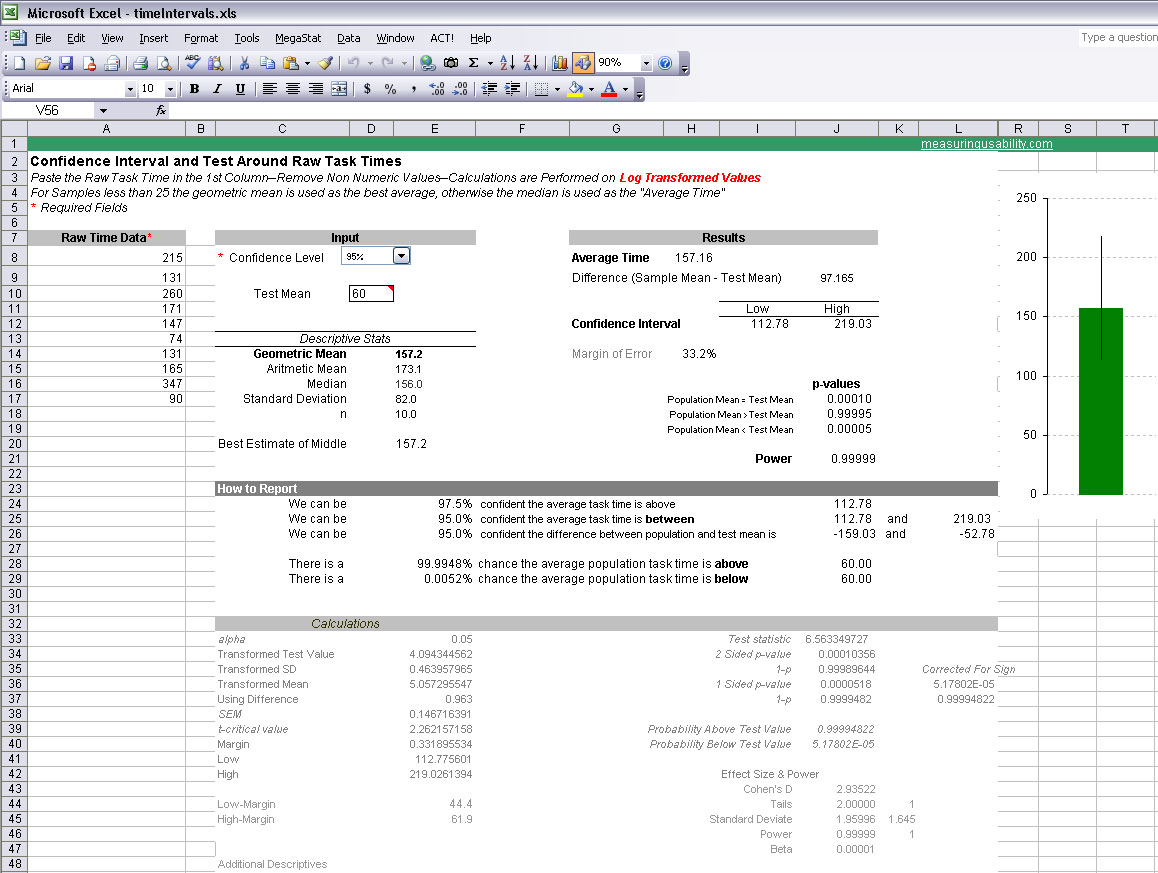Decrease indent
Viewport: 1158px width, 873px height.
point(489,89)
